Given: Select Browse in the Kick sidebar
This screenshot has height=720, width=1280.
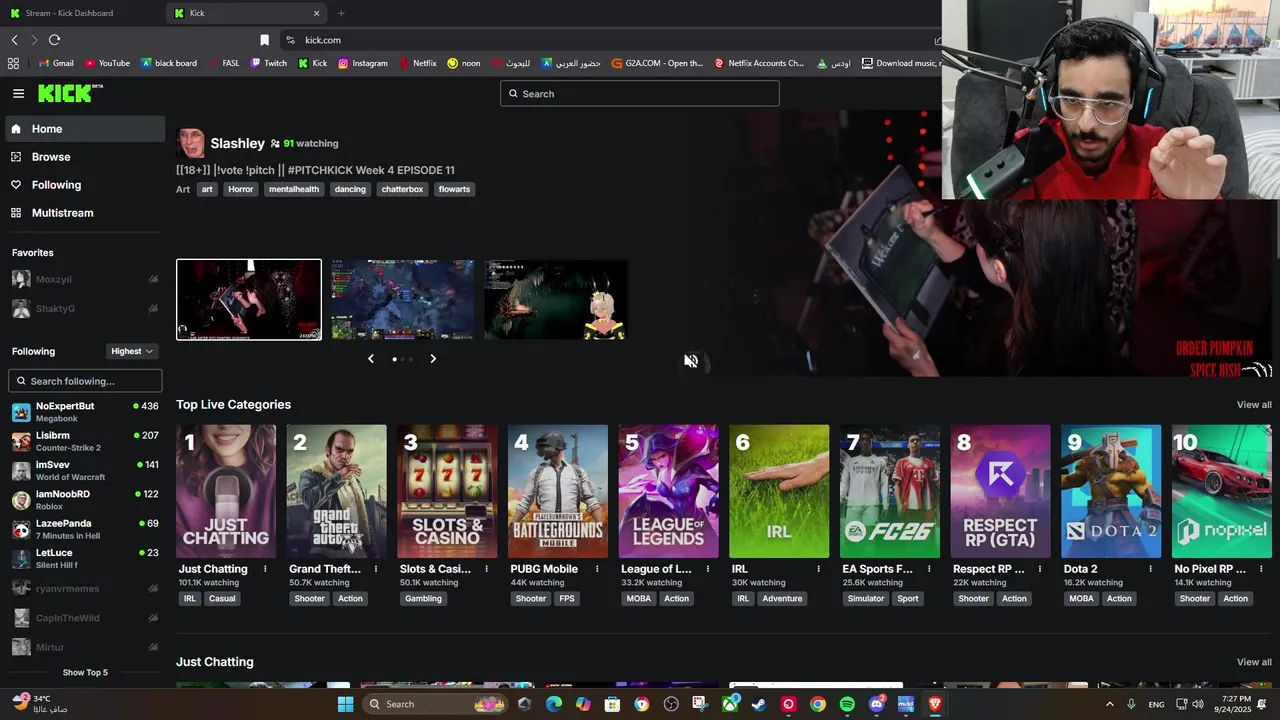Looking at the screenshot, I should [84, 157].
